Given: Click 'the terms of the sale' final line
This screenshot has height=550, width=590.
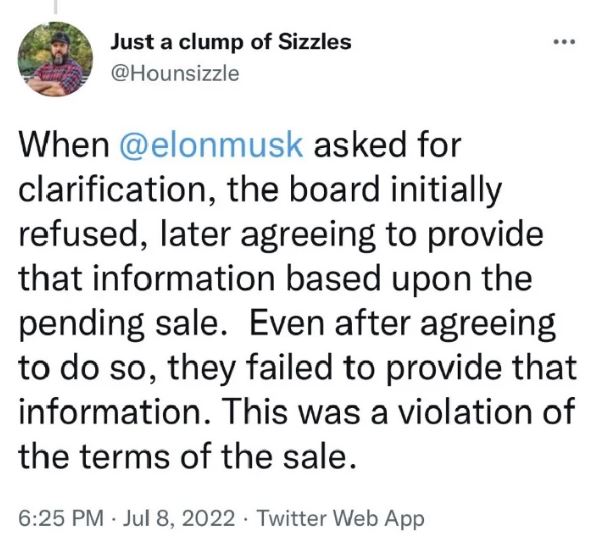Looking at the screenshot, I should click(x=187, y=456).
